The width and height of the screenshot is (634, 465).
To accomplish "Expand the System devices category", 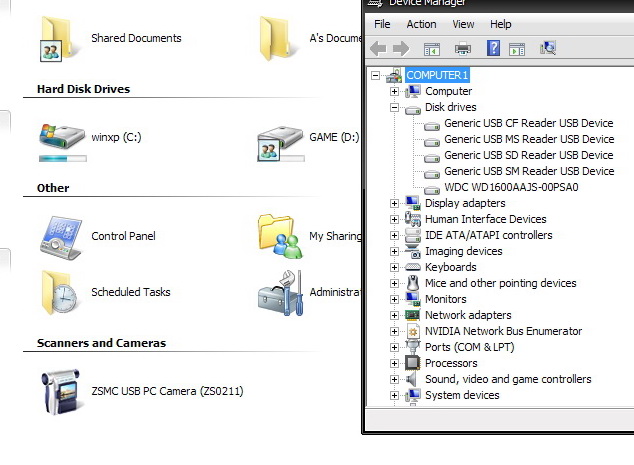I will [394, 395].
